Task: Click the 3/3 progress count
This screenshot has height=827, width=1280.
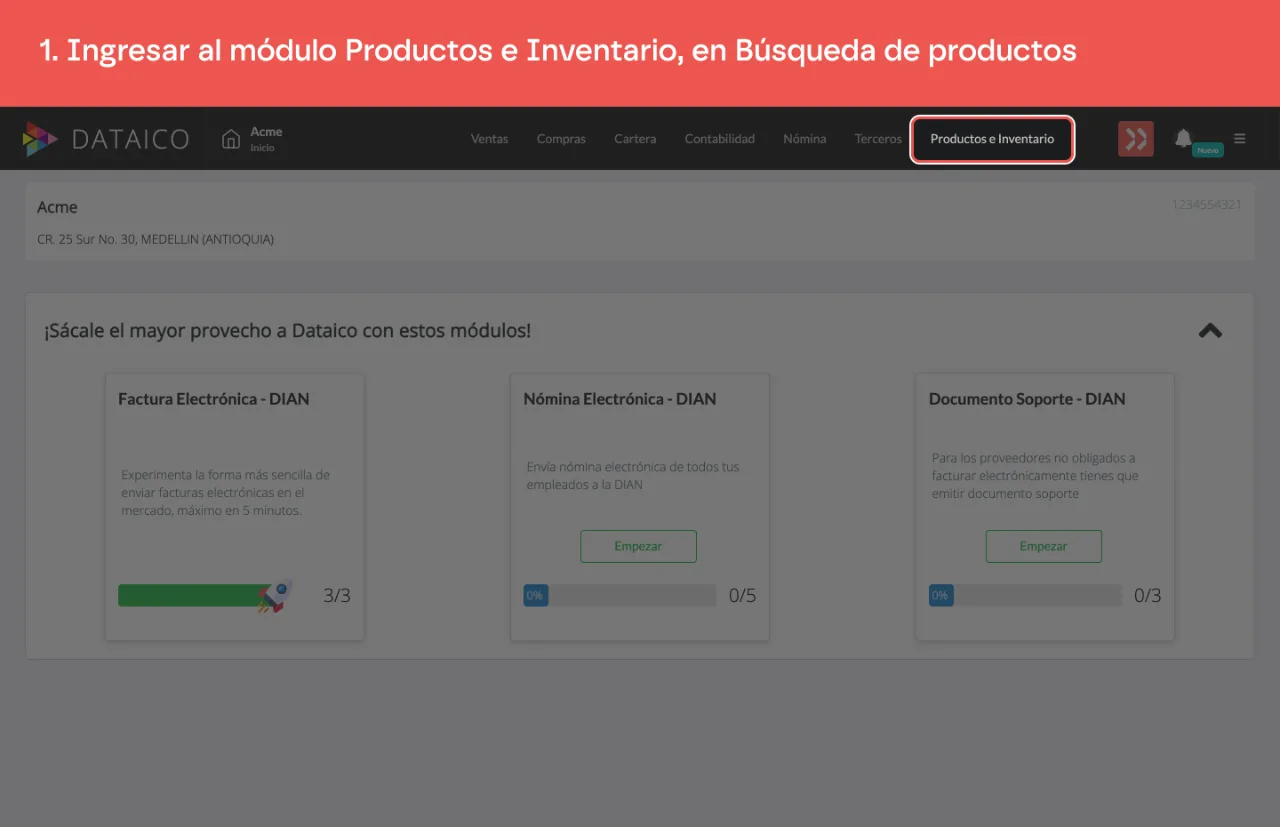Action: (337, 596)
